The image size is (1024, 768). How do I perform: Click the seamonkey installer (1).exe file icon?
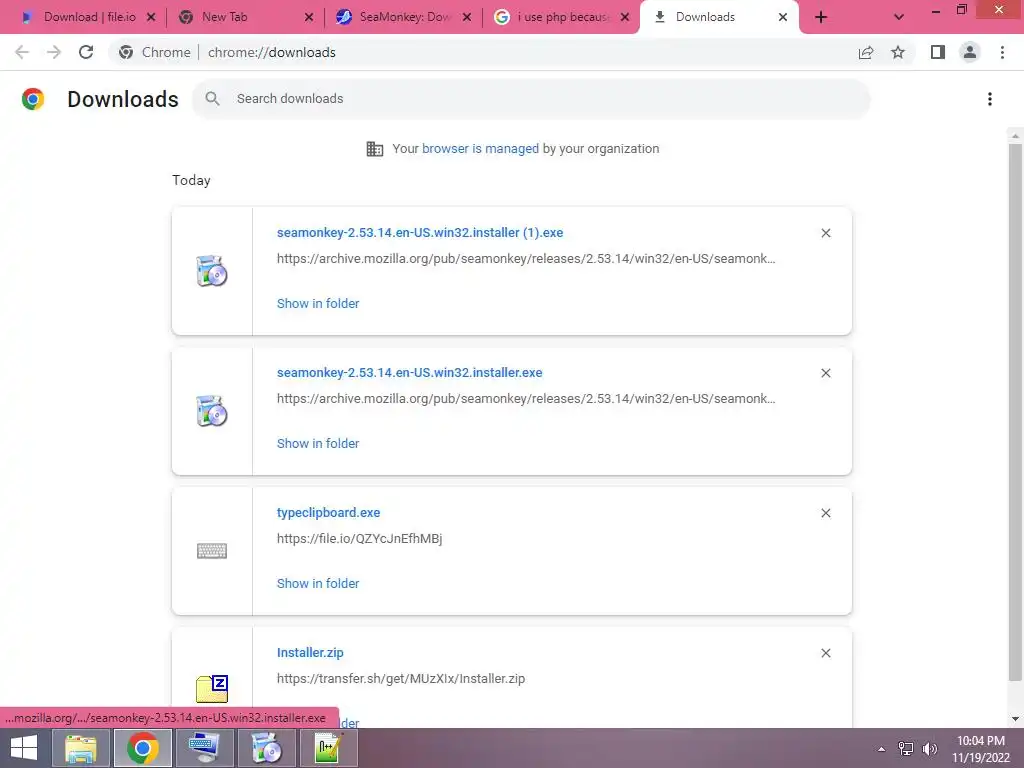coord(212,271)
